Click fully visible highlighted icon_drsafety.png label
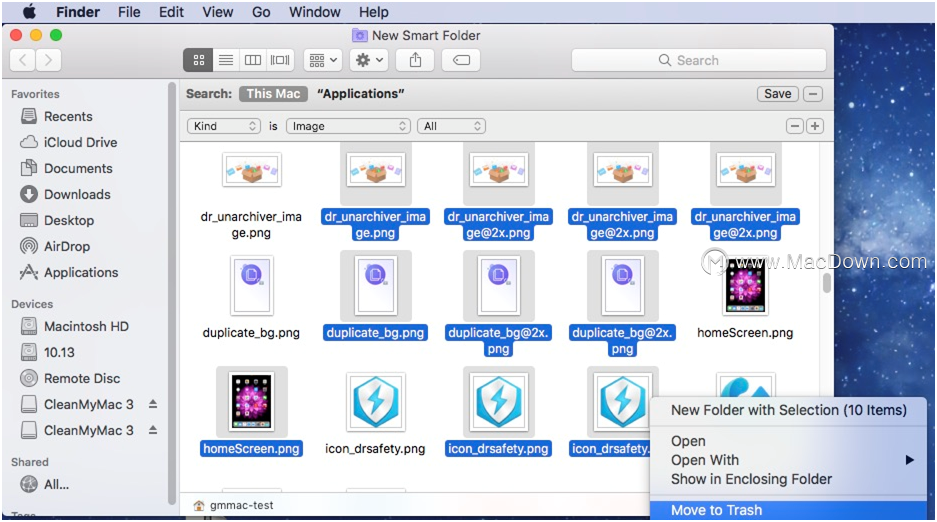The image size is (937, 522). tap(498, 449)
